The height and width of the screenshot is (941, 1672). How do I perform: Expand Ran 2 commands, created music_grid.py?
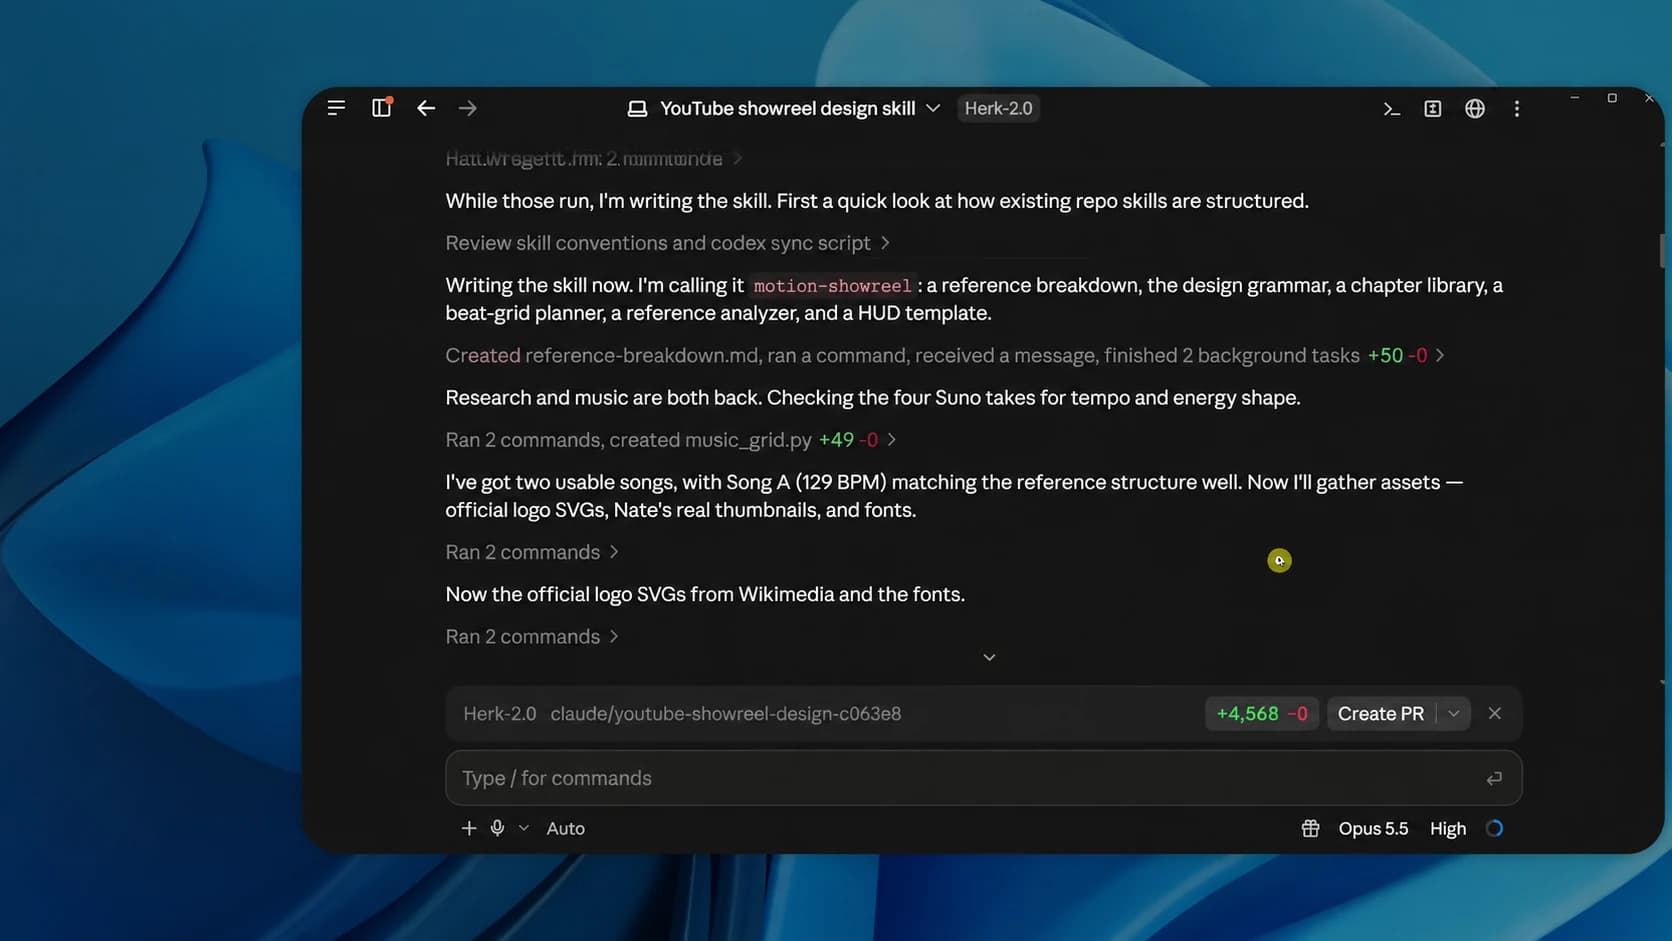point(670,440)
